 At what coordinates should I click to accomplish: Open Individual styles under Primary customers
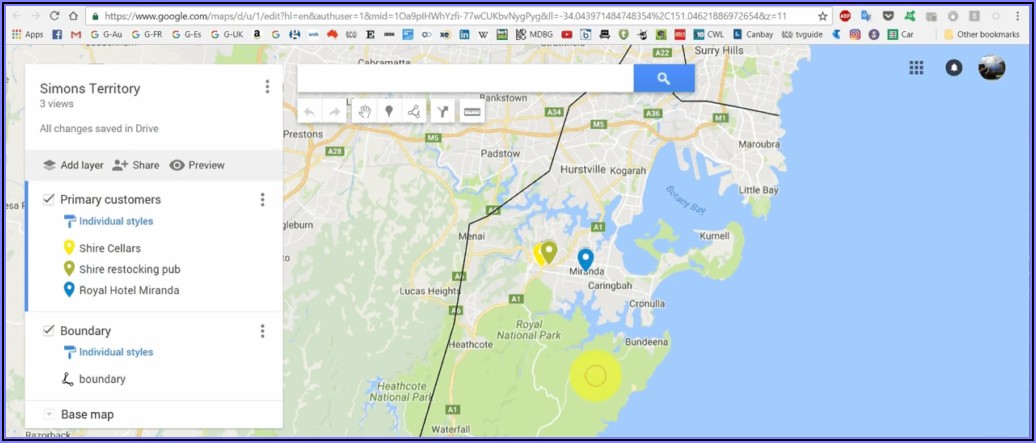click(x=115, y=221)
